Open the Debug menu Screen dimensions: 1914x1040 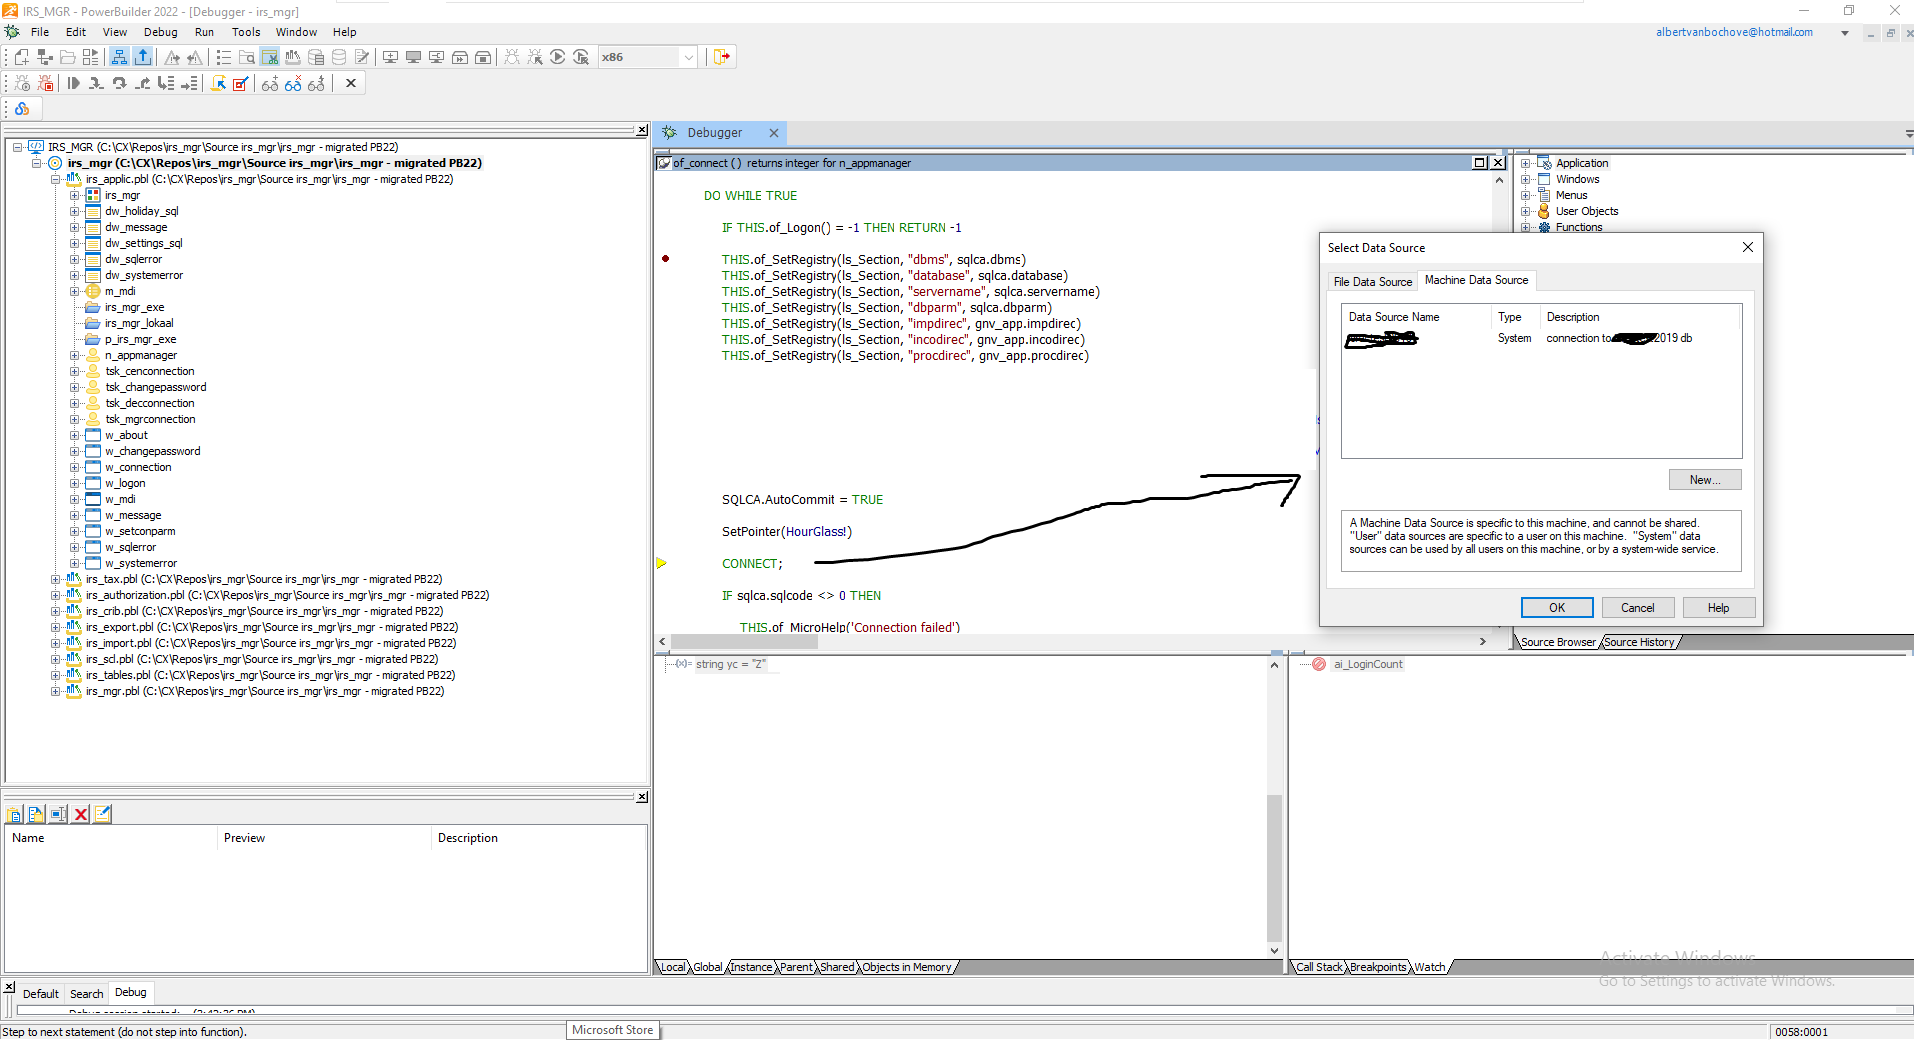160,32
